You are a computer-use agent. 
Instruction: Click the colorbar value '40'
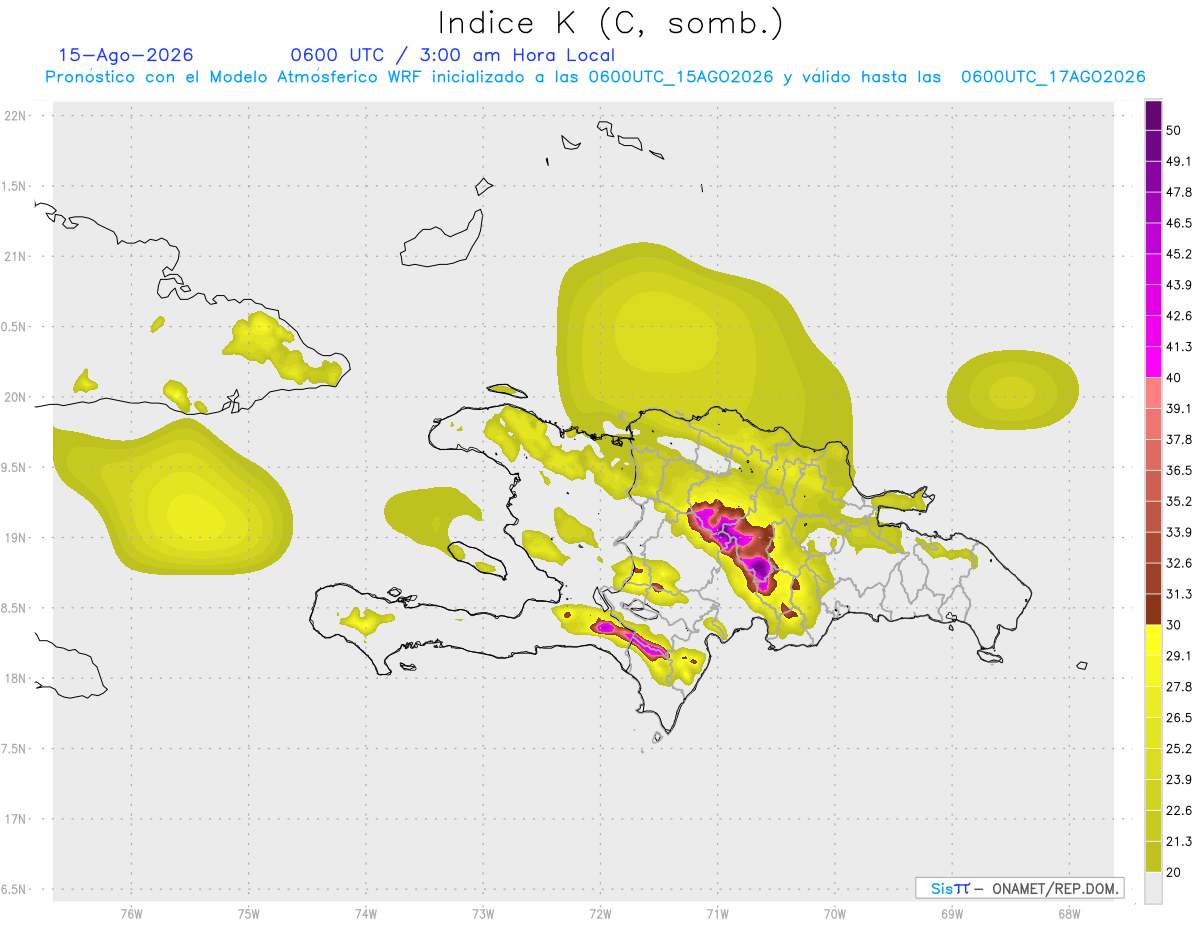coord(1174,378)
